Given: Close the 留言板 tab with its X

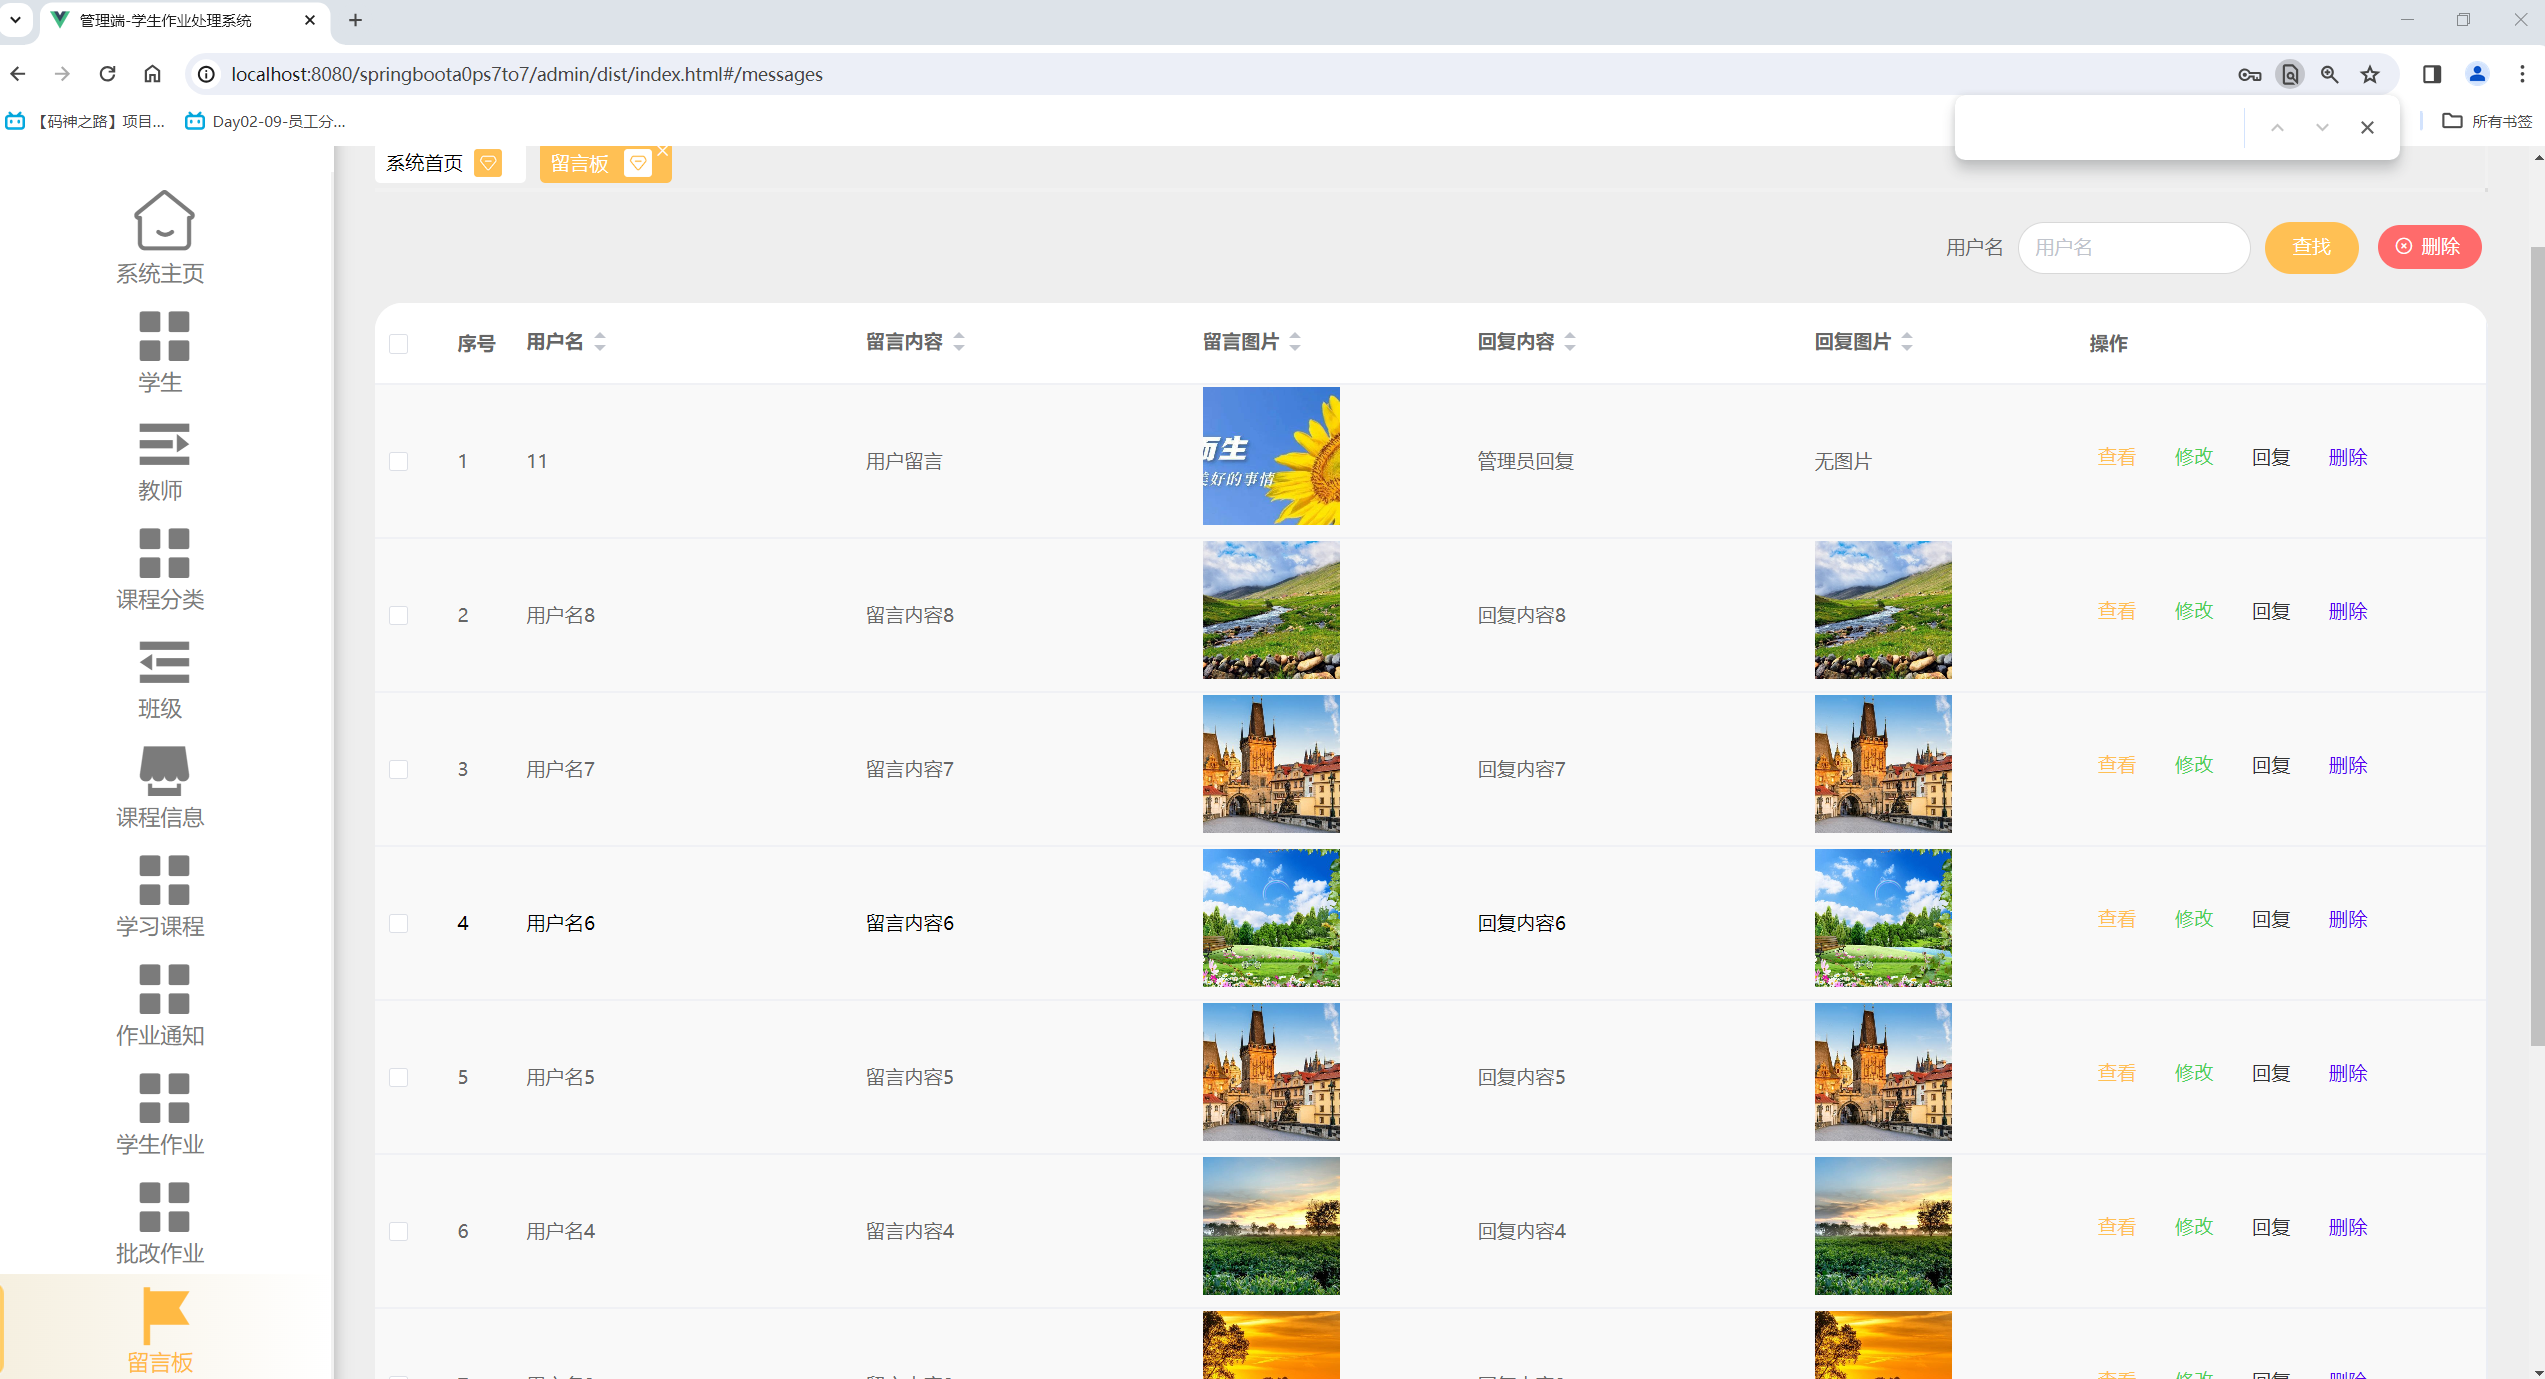Looking at the screenshot, I should (x=663, y=151).
